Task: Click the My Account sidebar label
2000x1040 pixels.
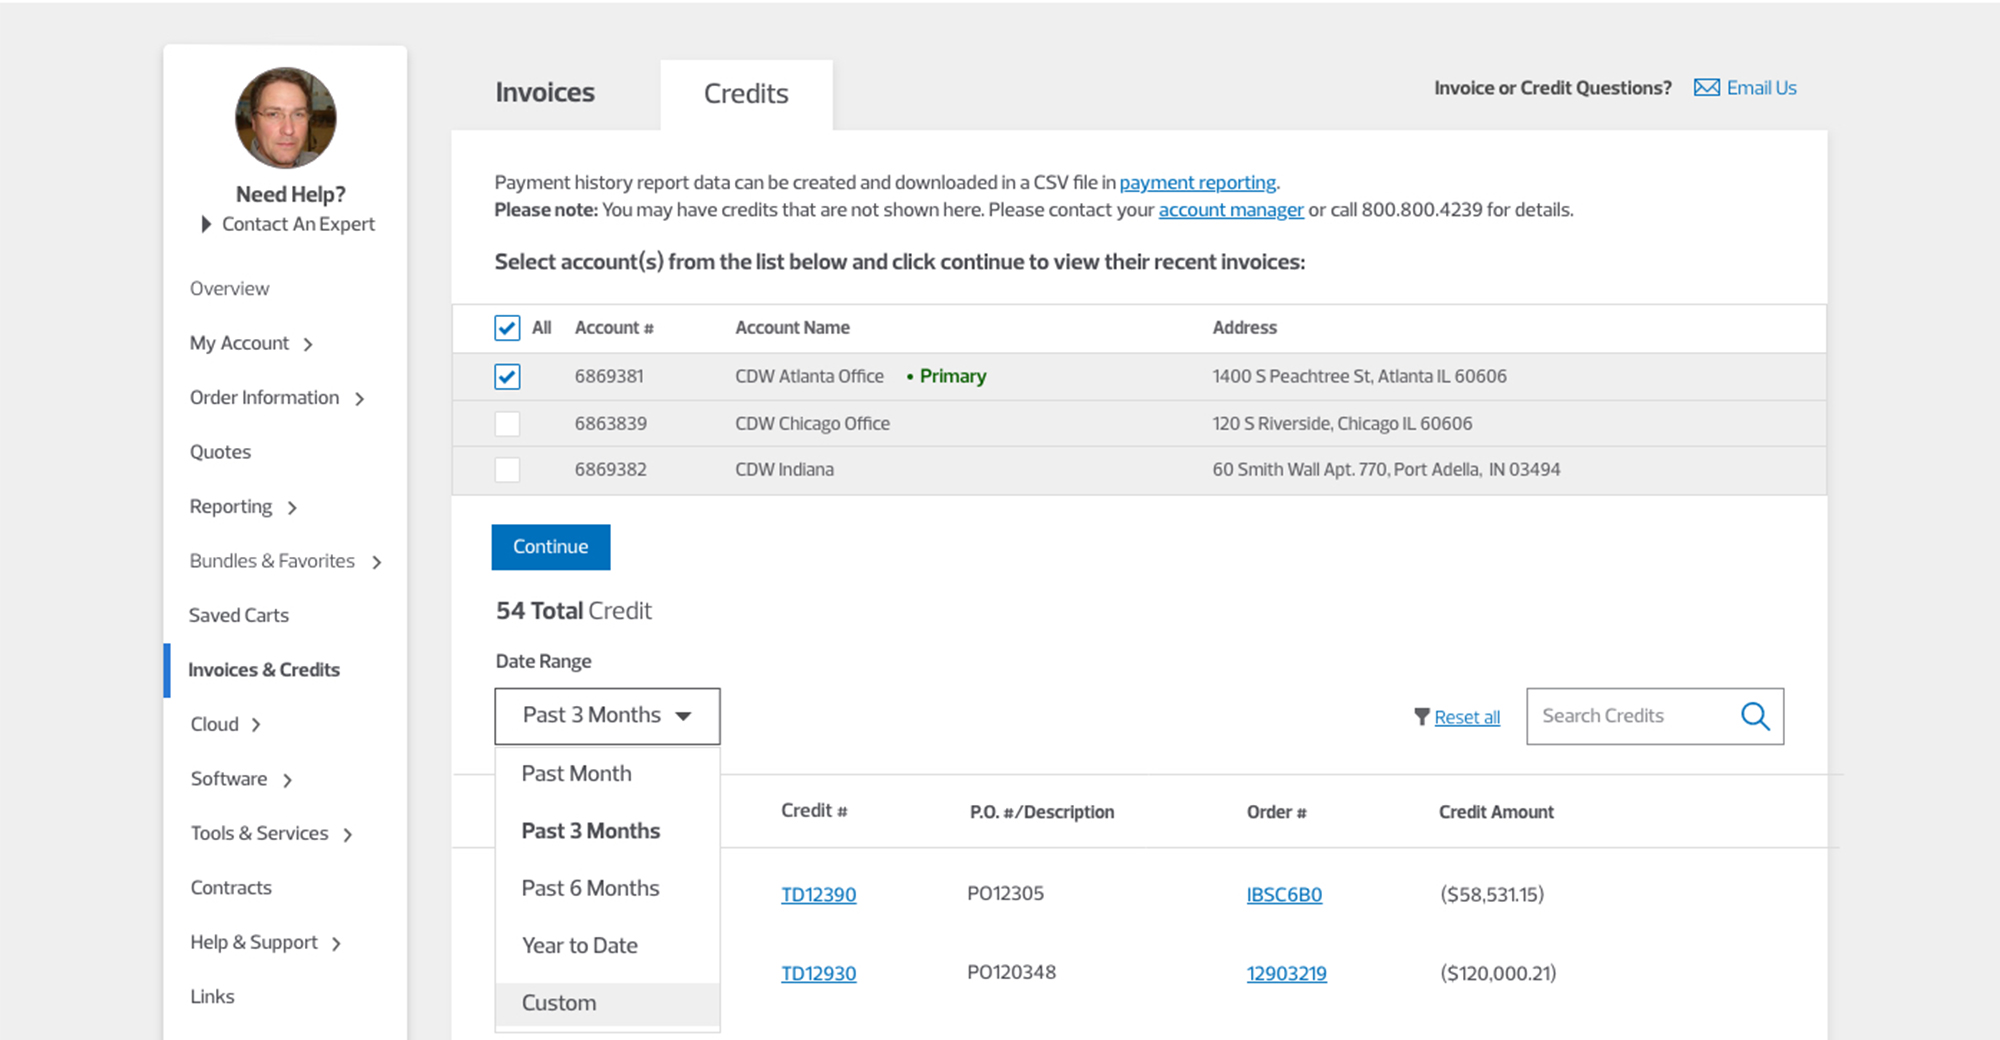Action: click(240, 344)
